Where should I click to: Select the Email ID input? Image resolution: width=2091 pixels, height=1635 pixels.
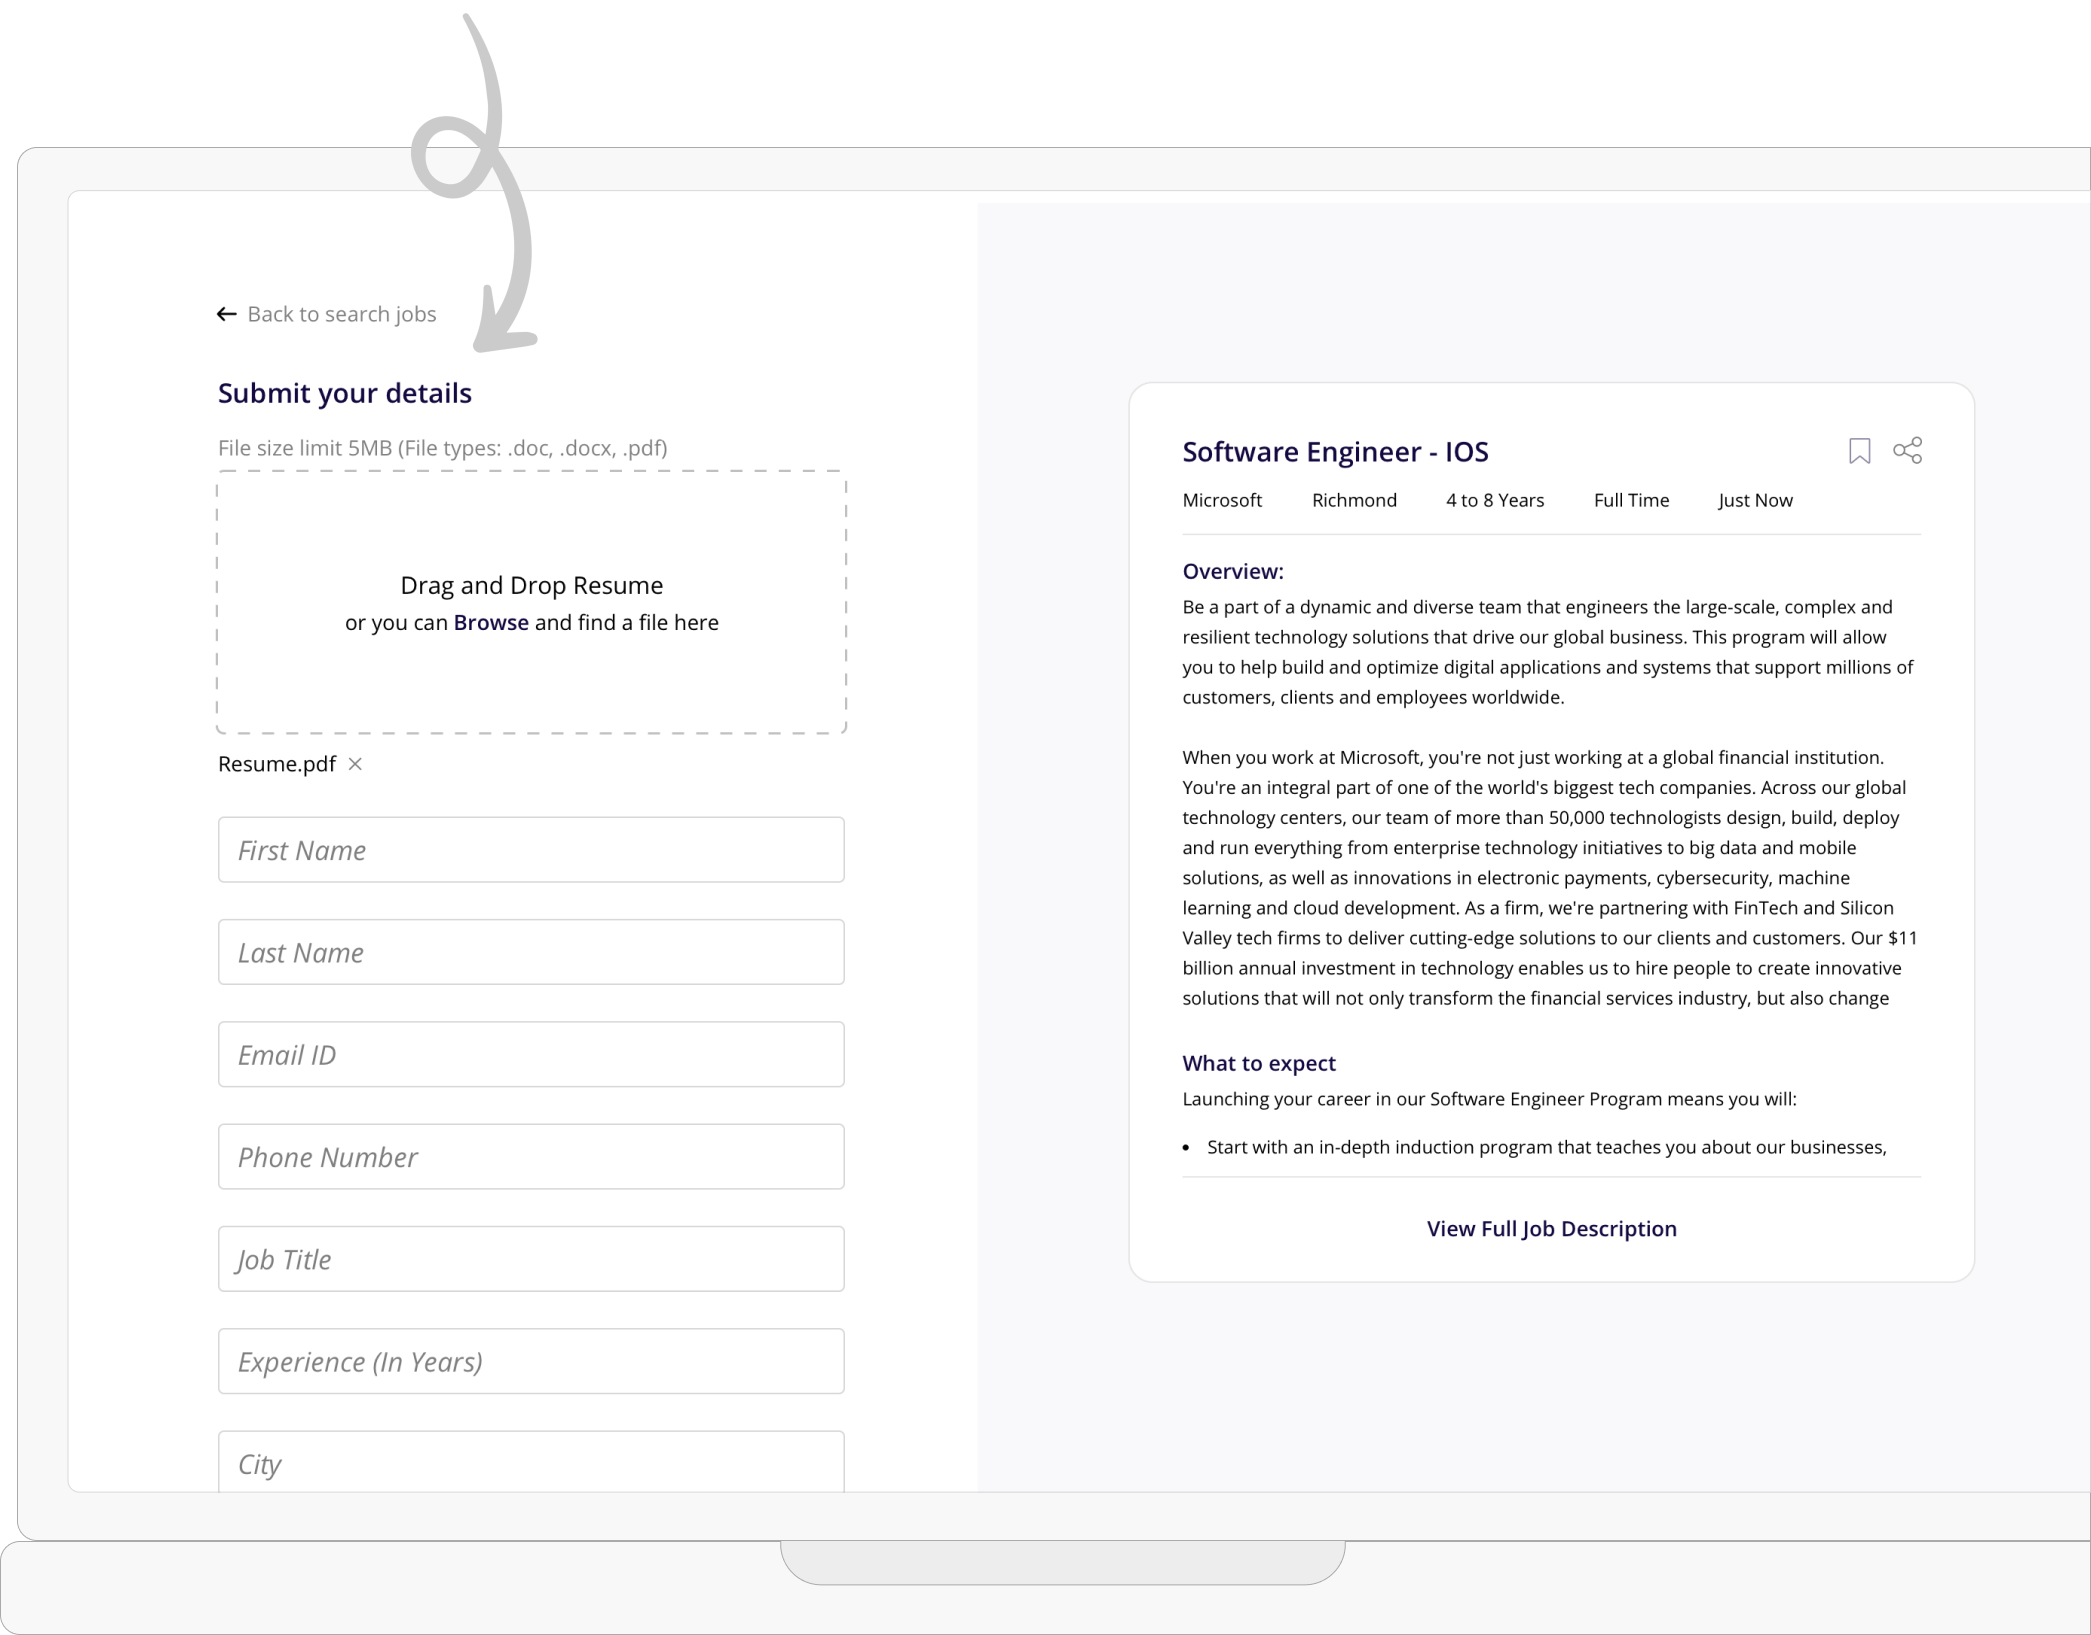[x=531, y=1054]
